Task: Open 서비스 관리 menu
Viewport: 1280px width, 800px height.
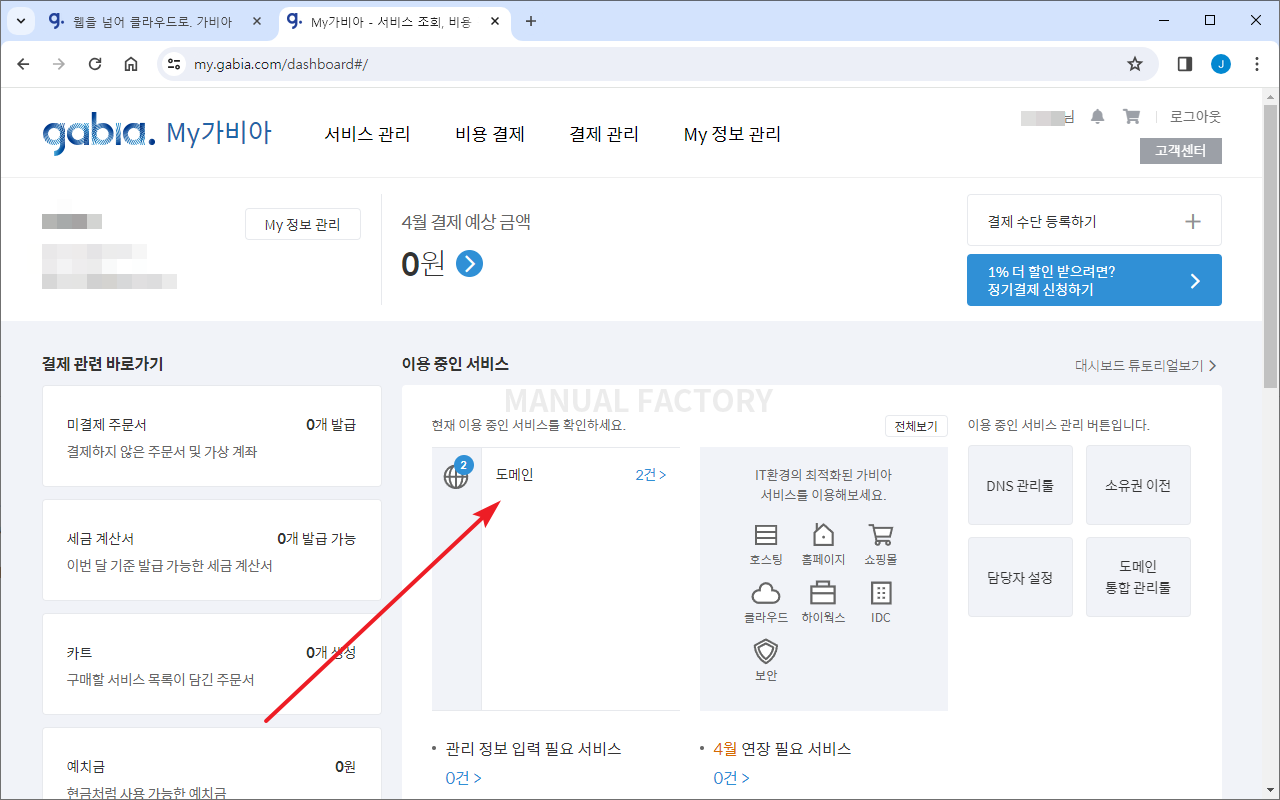Action: coord(367,134)
